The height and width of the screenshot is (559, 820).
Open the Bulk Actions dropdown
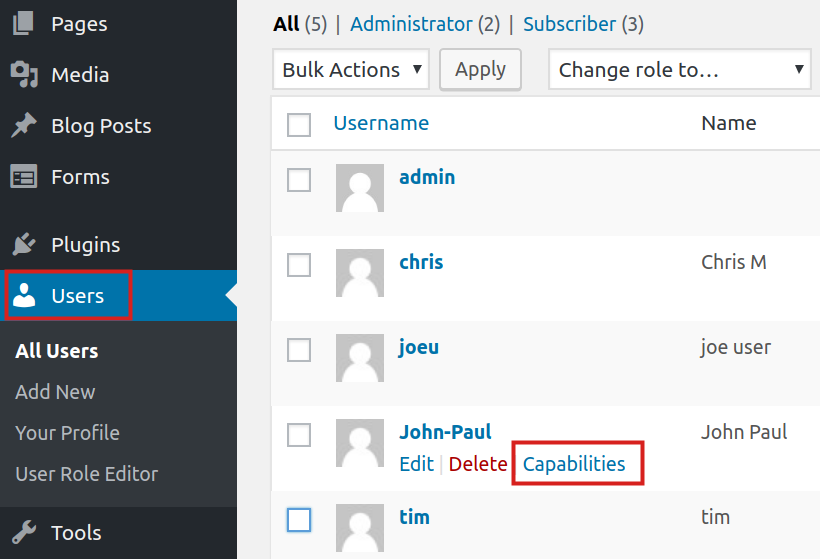click(350, 70)
